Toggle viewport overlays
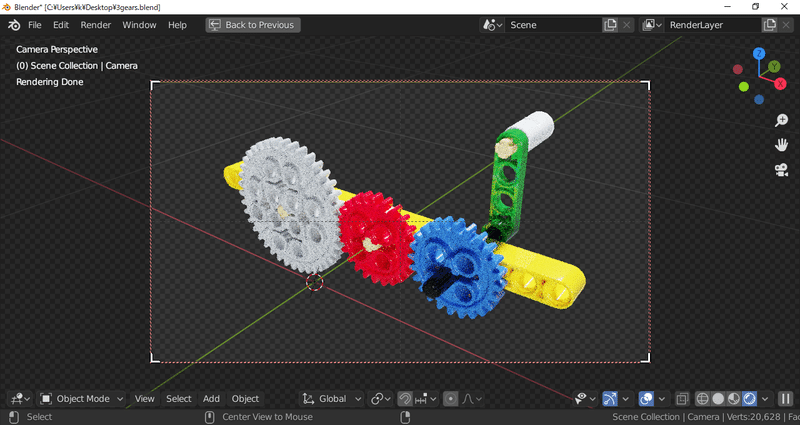This screenshot has height=425, width=800. pos(646,399)
